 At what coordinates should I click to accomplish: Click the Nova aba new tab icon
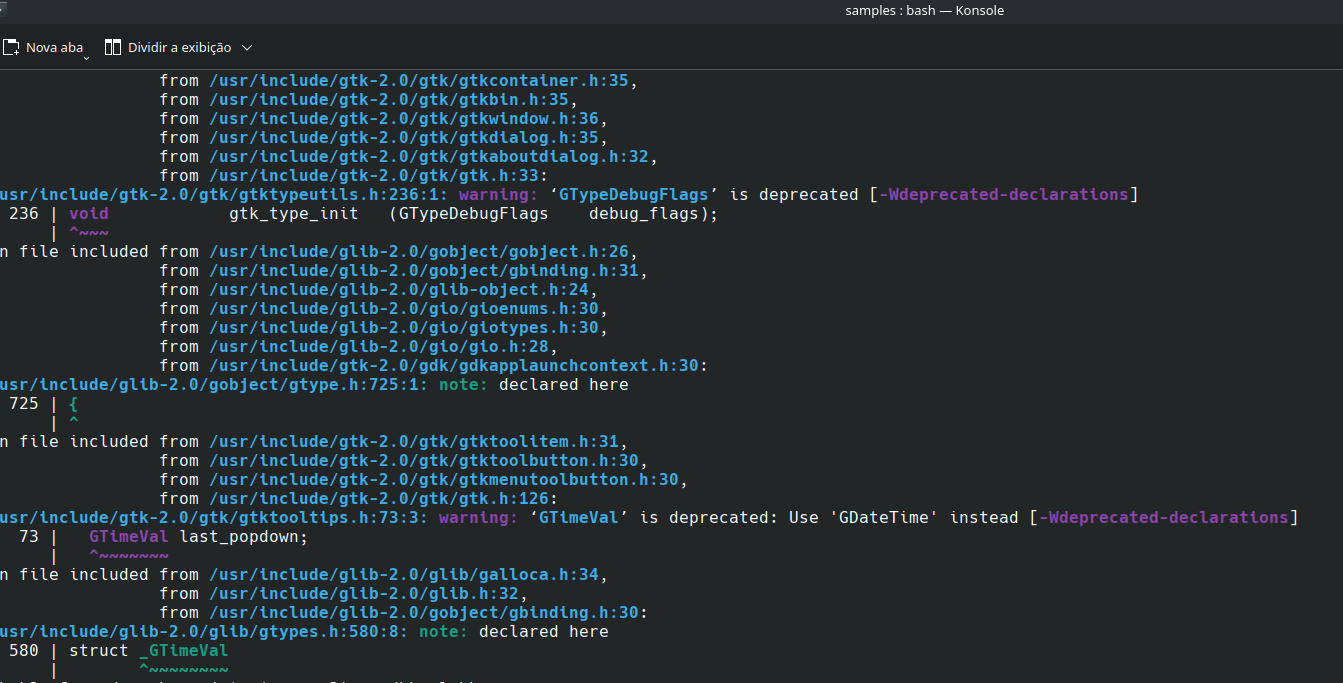tap(12, 47)
